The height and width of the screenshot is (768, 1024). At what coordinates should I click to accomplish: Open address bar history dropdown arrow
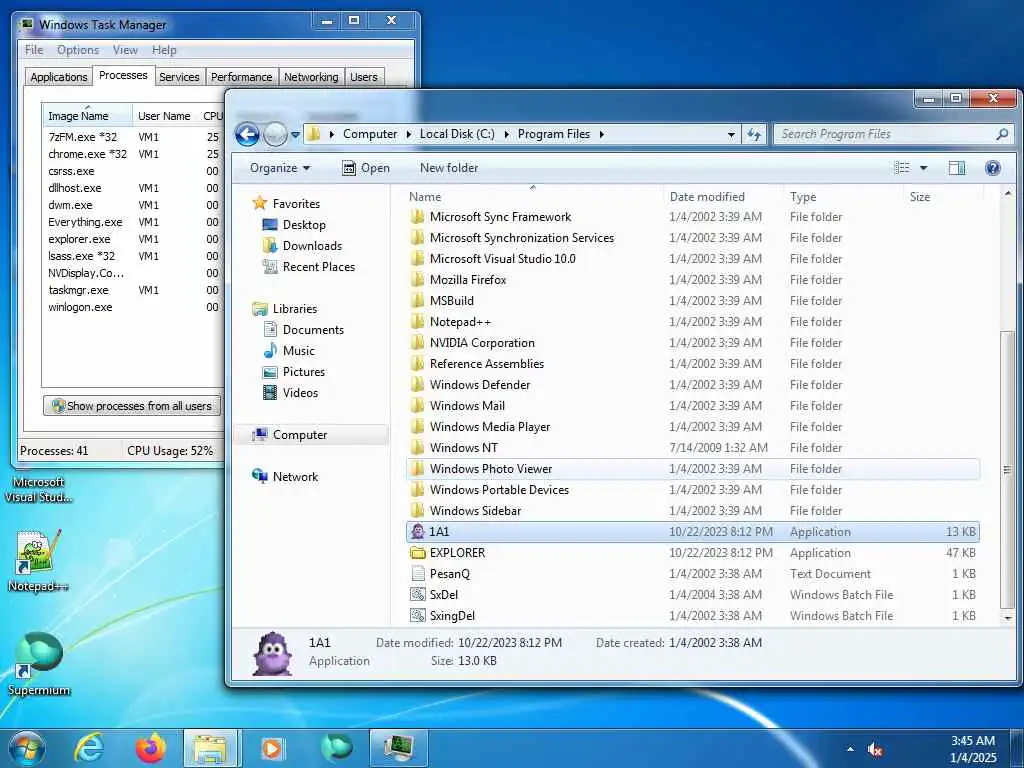[731, 135]
